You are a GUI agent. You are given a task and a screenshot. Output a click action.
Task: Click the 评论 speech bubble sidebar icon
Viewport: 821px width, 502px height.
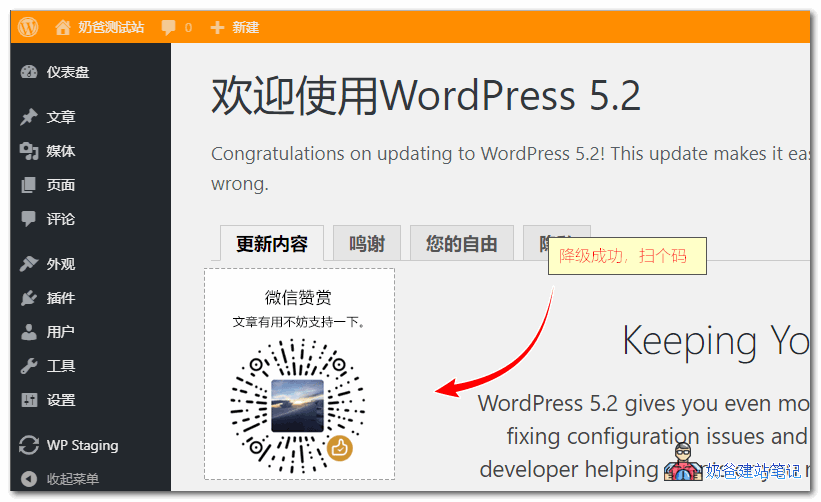[28, 219]
